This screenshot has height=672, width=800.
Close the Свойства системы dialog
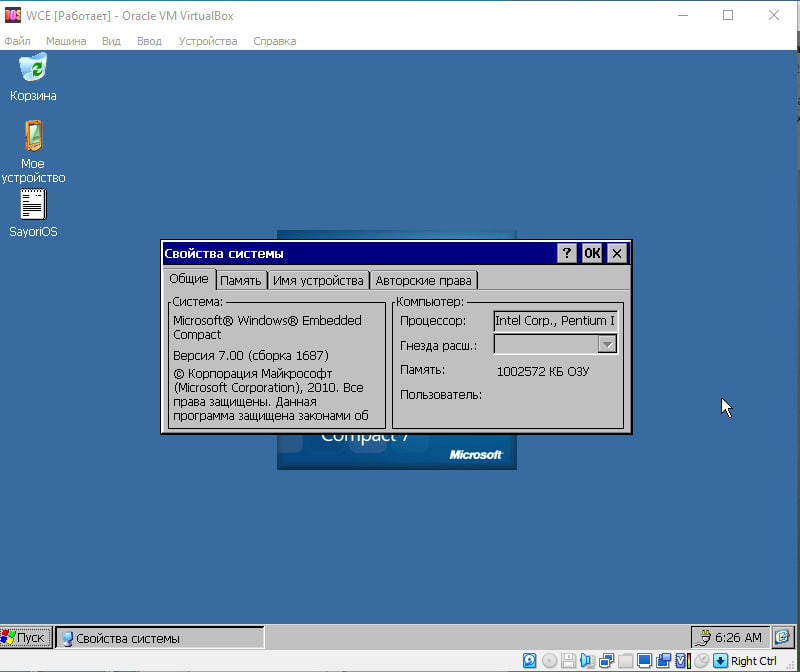pyautogui.click(x=617, y=253)
